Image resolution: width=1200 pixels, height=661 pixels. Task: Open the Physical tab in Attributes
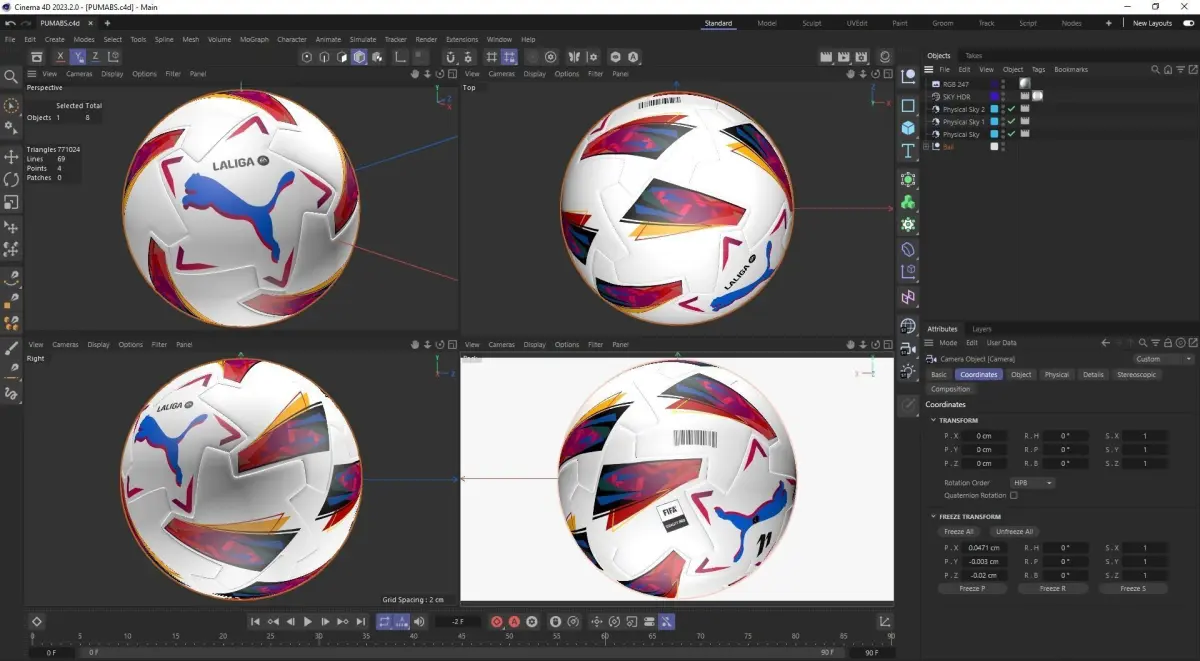[x=1056, y=375]
